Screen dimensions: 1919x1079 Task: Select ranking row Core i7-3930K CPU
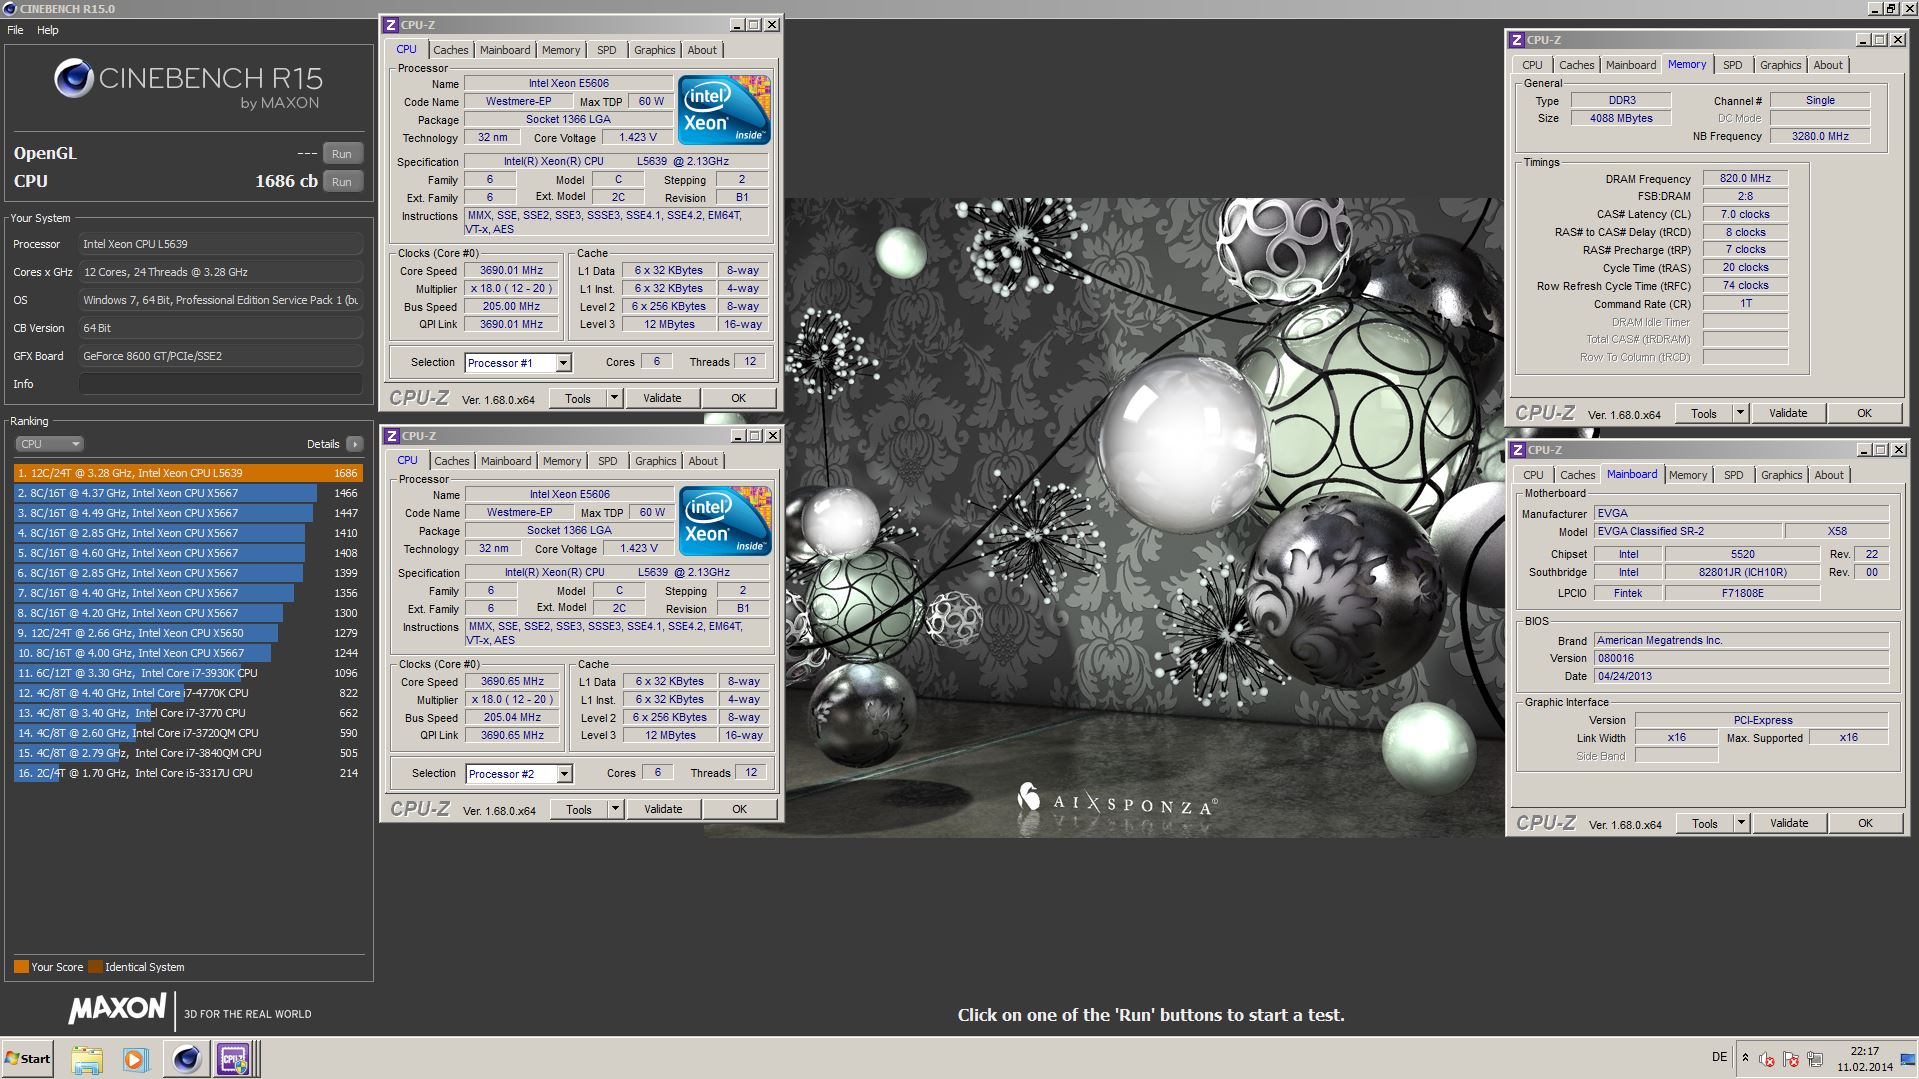(188, 673)
